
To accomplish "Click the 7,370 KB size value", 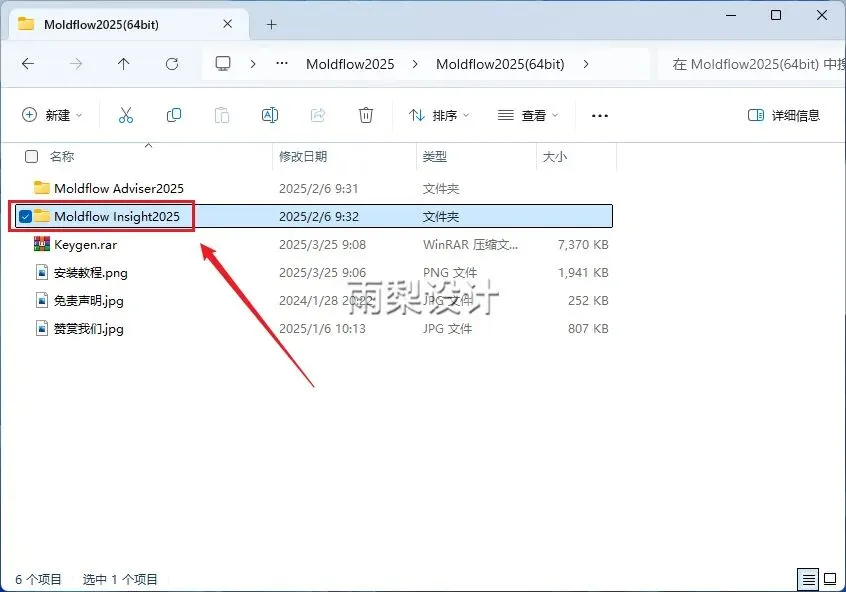I will 583,244.
